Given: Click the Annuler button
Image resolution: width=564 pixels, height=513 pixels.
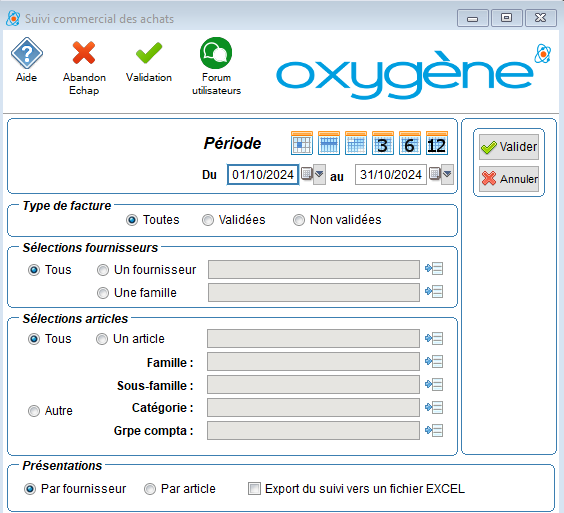Looking at the screenshot, I should point(509,179).
